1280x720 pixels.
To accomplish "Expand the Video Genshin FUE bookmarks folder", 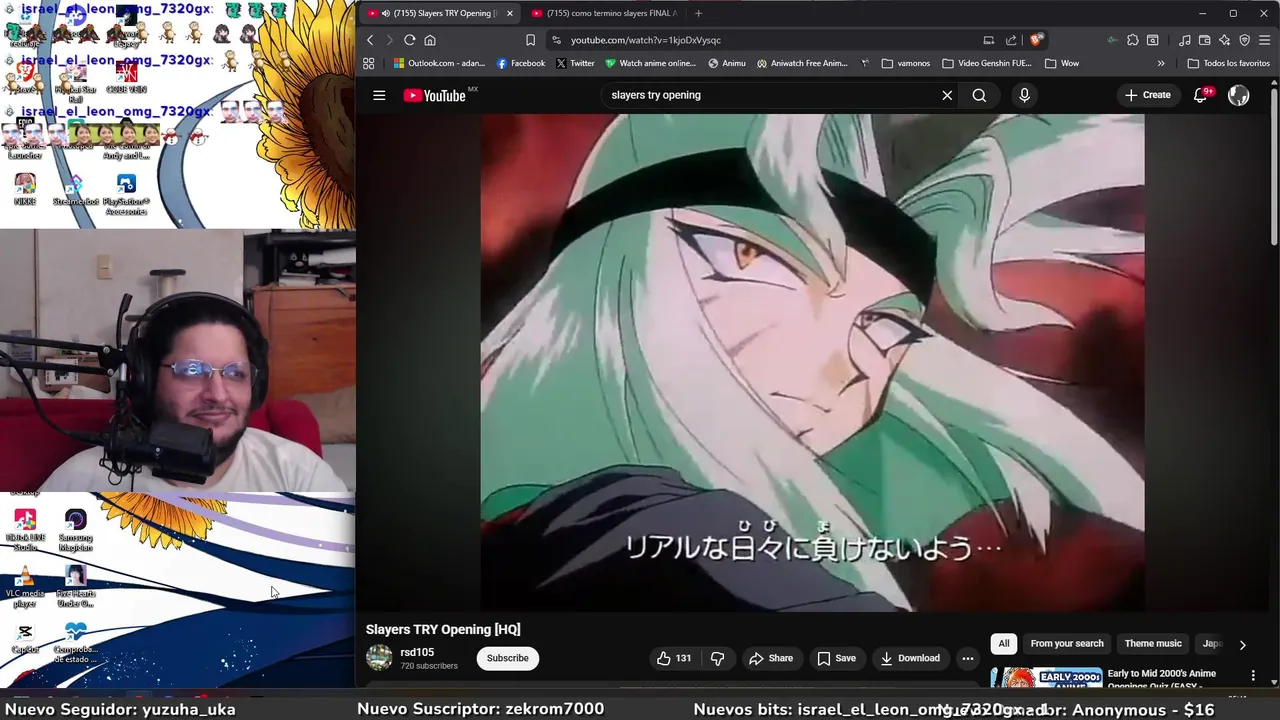I will point(987,63).
